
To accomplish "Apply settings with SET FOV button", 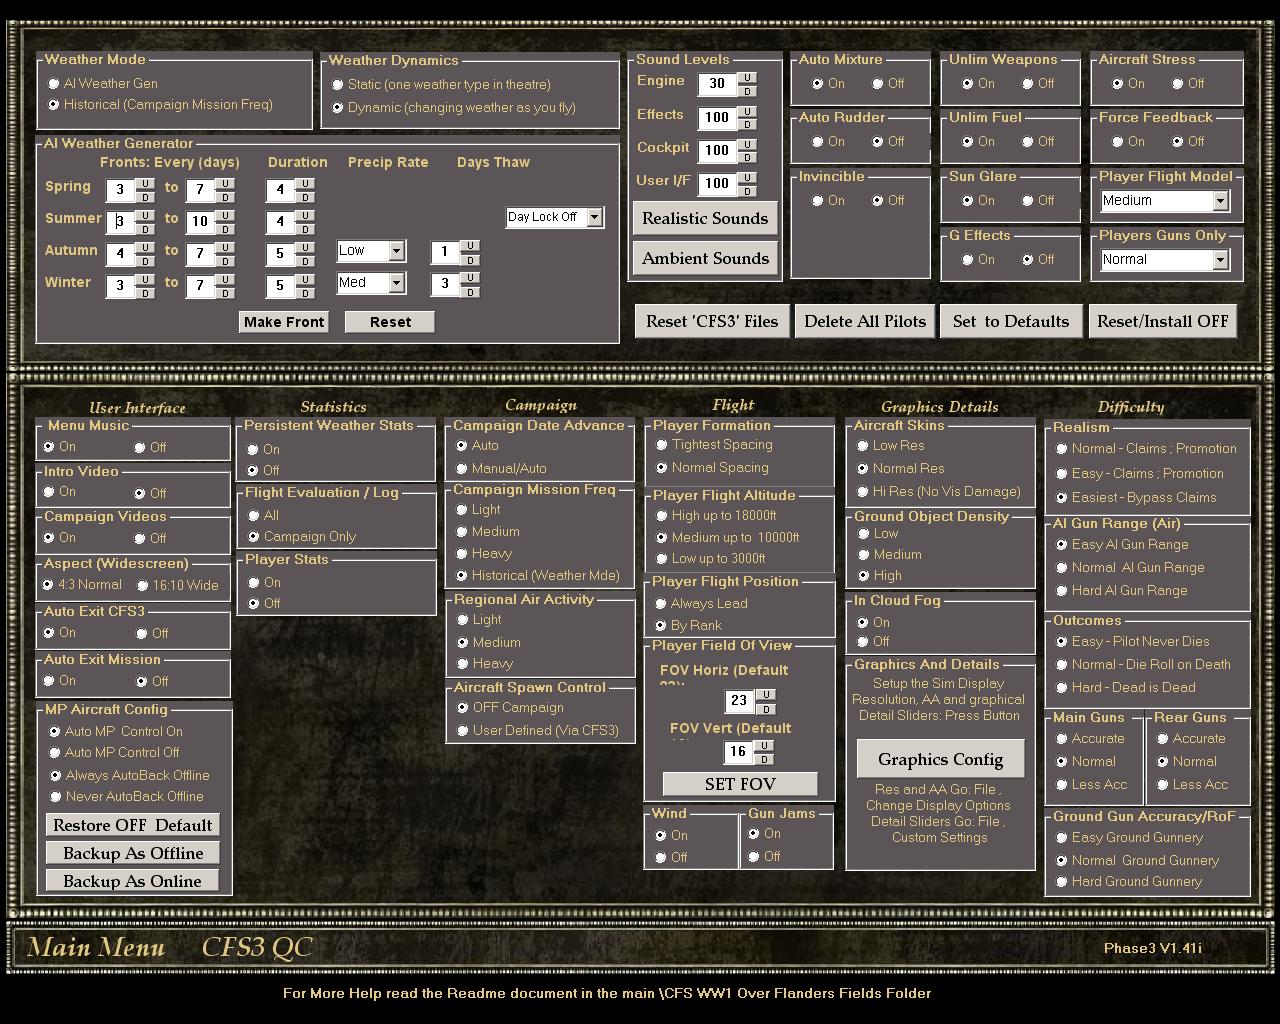I will point(740,785).
